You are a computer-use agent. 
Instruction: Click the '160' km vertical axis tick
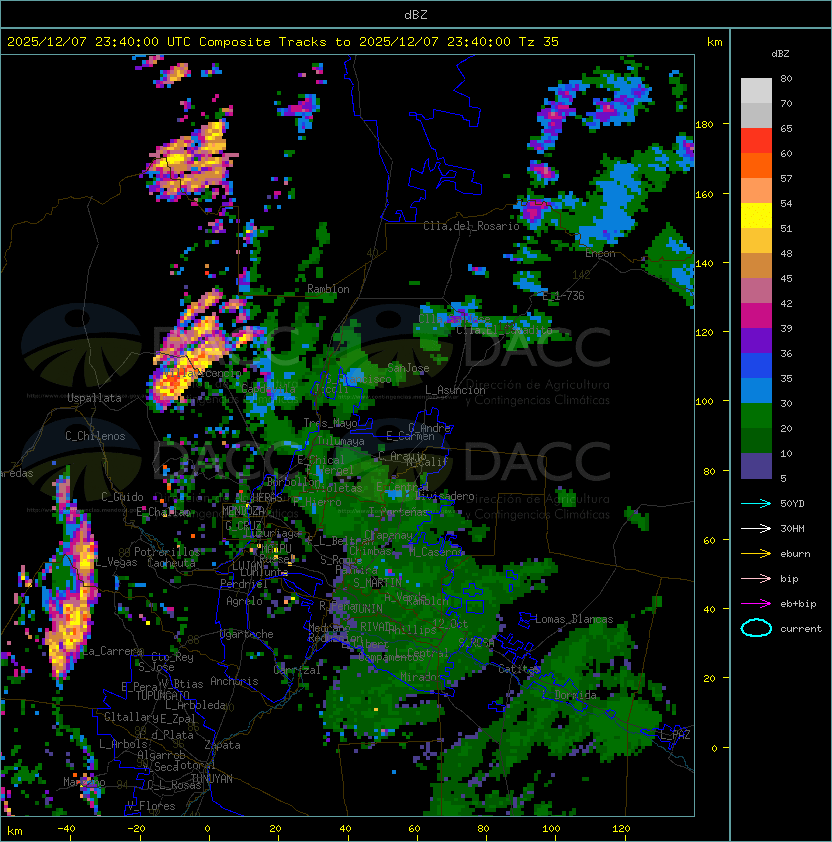[704, 194]
